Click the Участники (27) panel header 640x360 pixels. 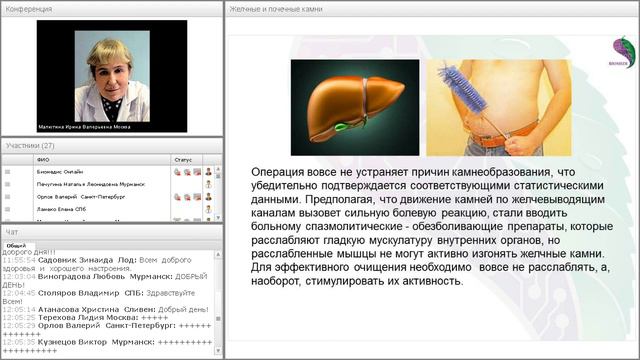[112, 146]
